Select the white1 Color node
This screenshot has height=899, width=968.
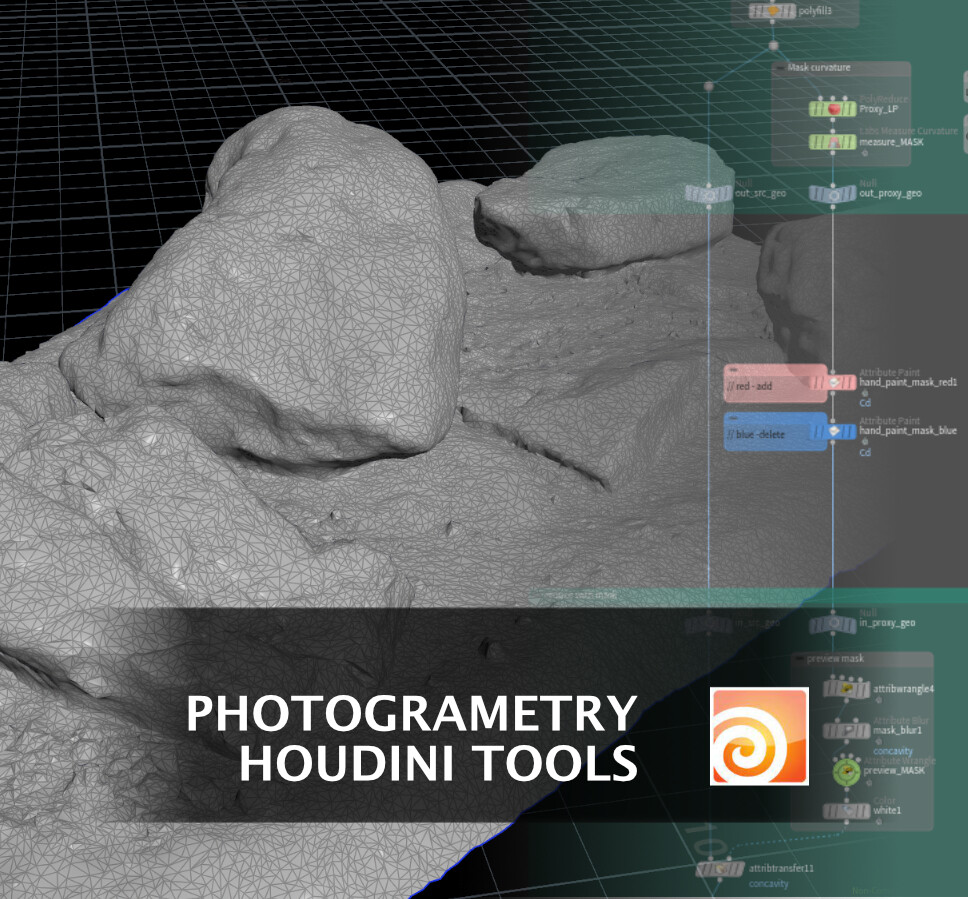click(846, 810)
